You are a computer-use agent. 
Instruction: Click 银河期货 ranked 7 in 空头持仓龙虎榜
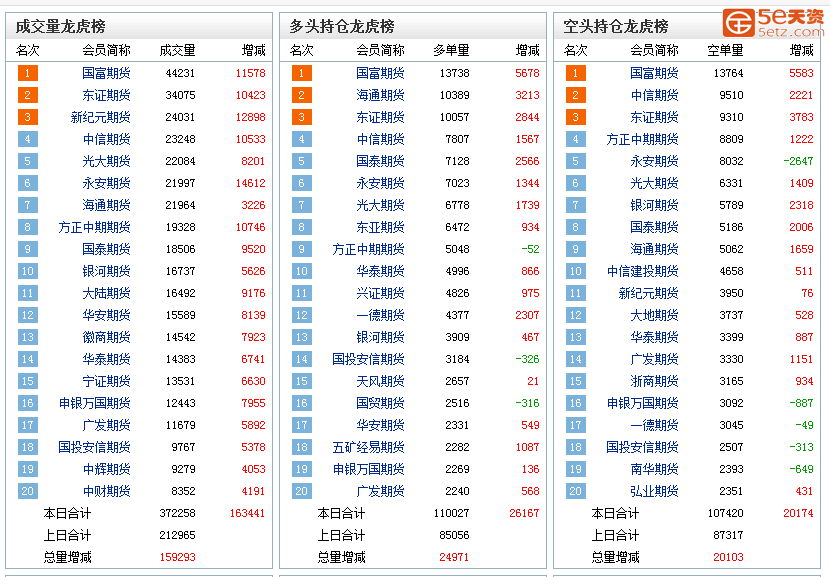pos(654,205)
